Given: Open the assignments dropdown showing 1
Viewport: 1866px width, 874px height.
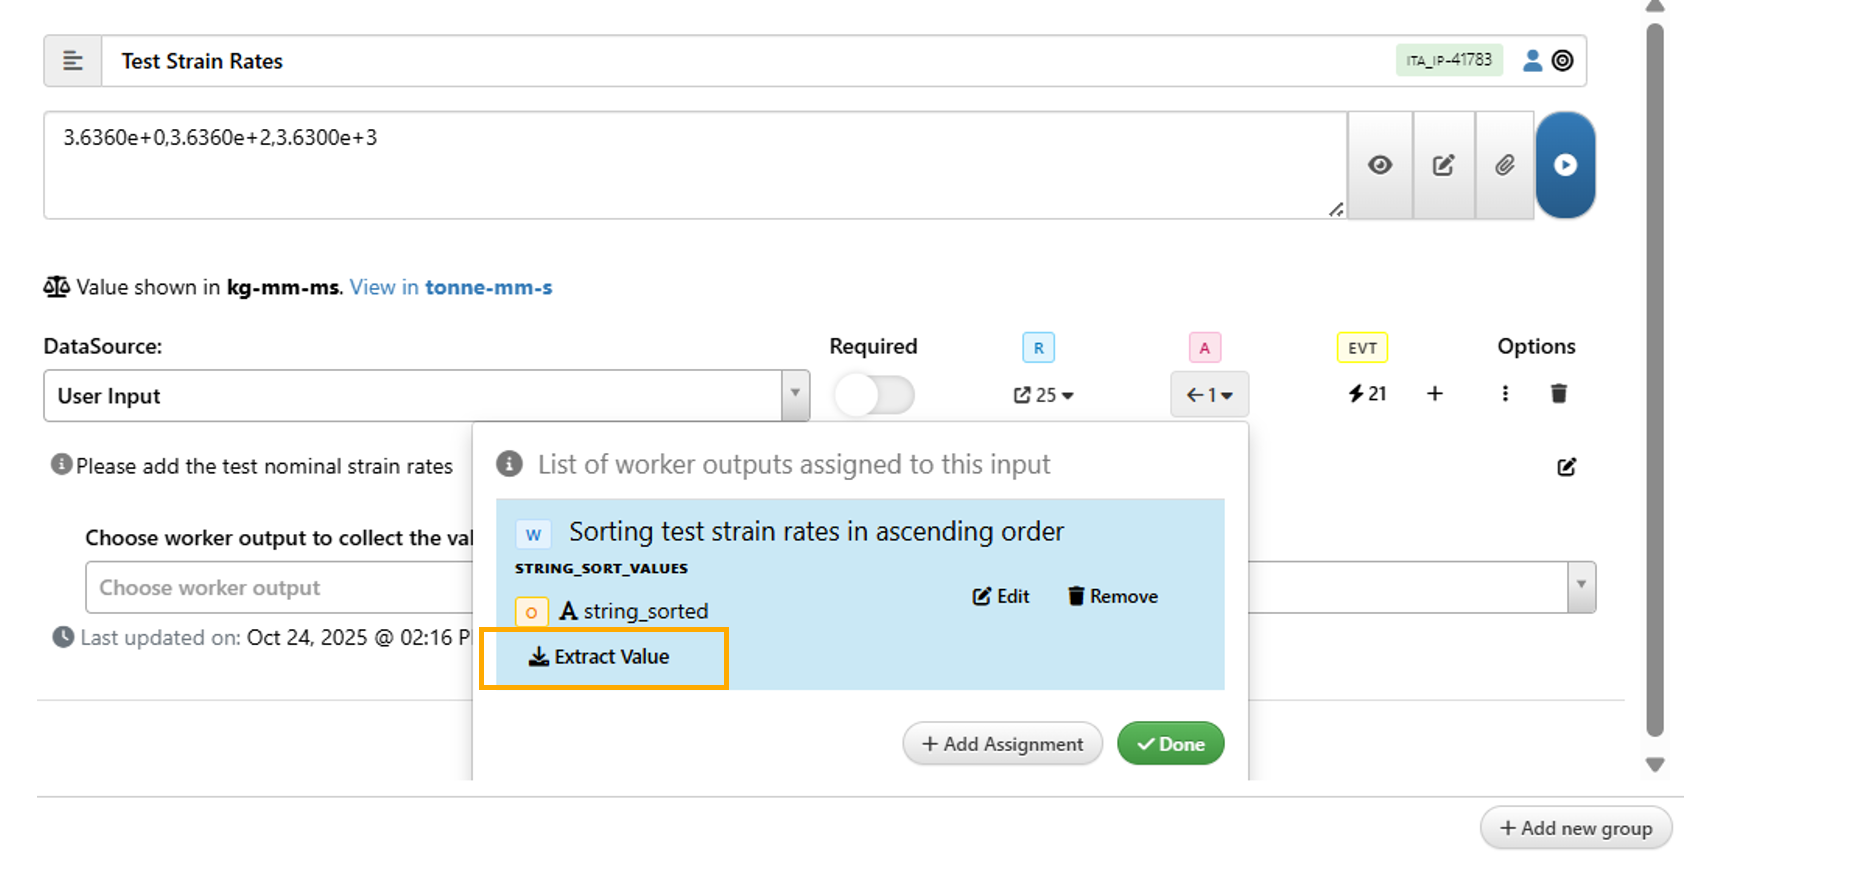Looking at the screenshot, I should pyautogui.click(x=1209, y=395).
